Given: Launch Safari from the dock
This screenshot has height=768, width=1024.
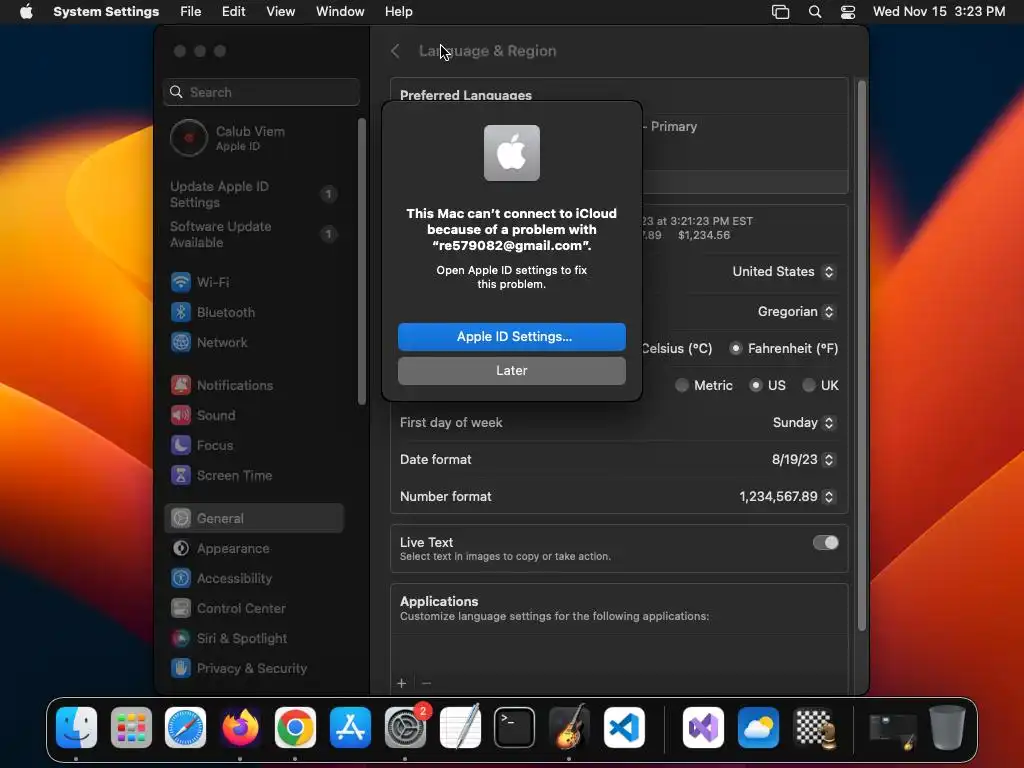Looking at the screenshot, I should tap(185, 727).
